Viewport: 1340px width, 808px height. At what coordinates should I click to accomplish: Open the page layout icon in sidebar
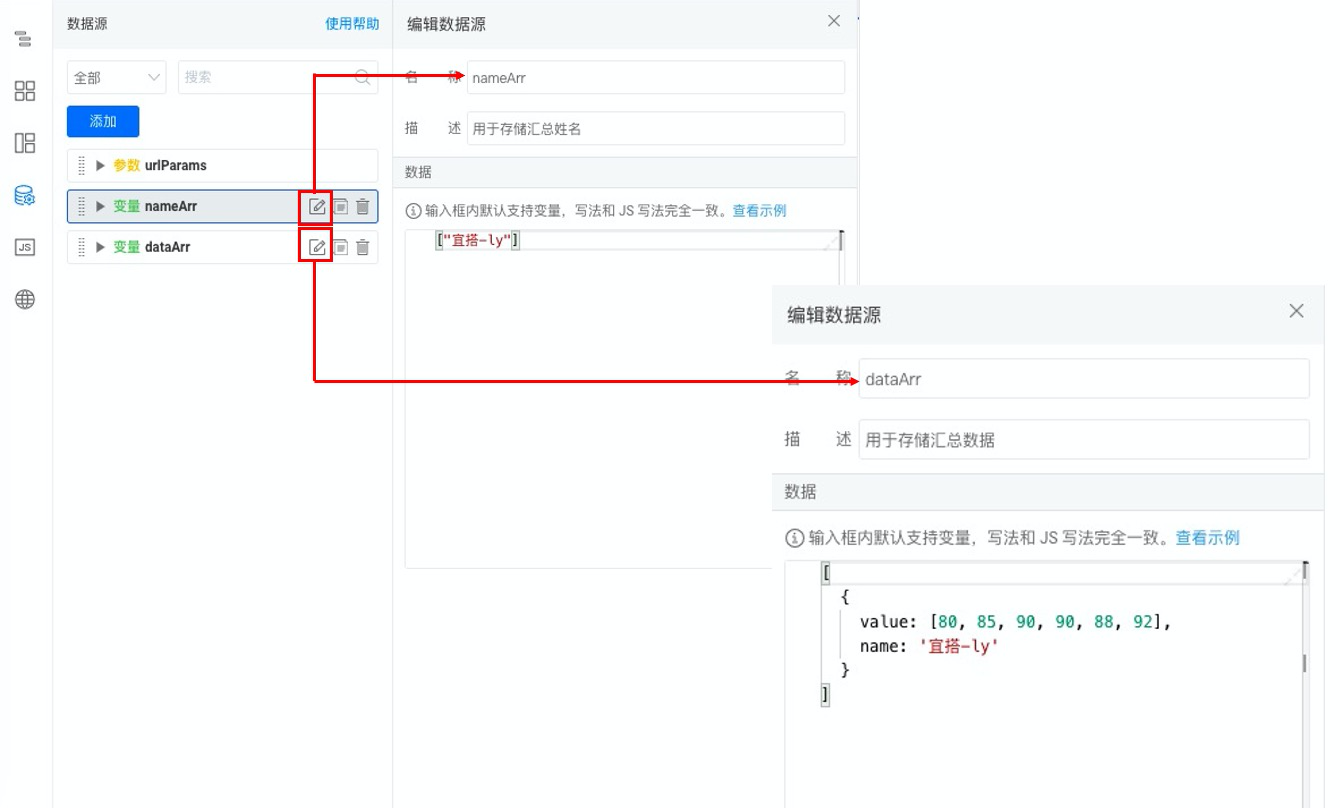(25, 143)
